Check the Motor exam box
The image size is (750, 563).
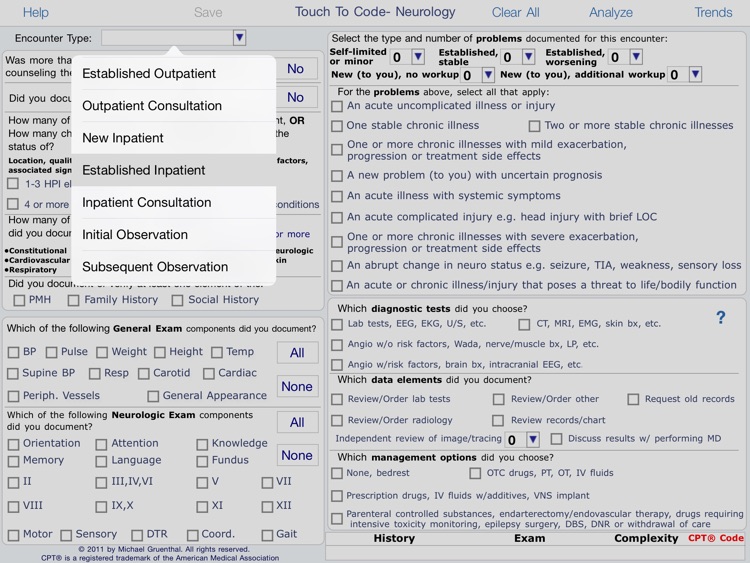click(13, 535)
